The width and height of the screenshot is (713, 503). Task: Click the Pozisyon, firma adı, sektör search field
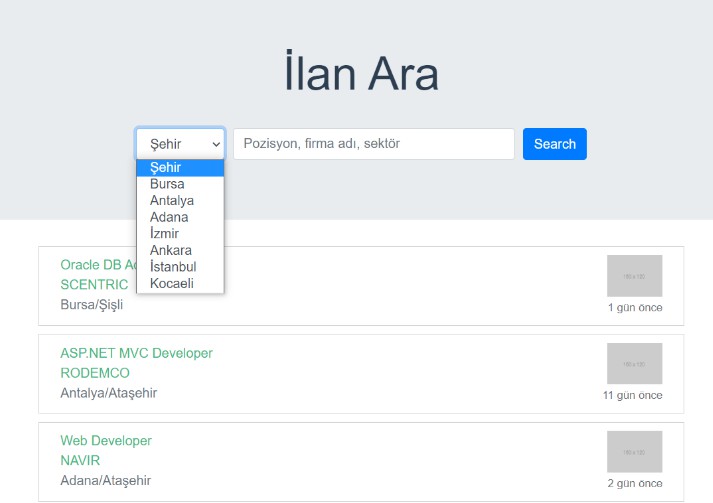(373, 144)
